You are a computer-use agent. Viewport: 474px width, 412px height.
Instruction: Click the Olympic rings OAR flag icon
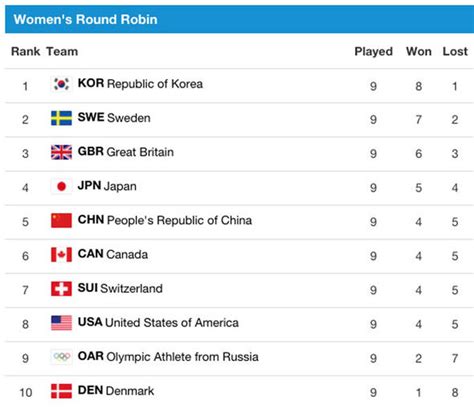61,357
